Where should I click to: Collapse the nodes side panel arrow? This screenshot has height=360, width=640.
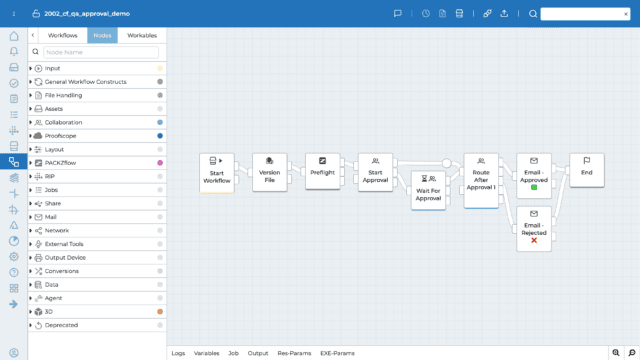coord(33,36)
